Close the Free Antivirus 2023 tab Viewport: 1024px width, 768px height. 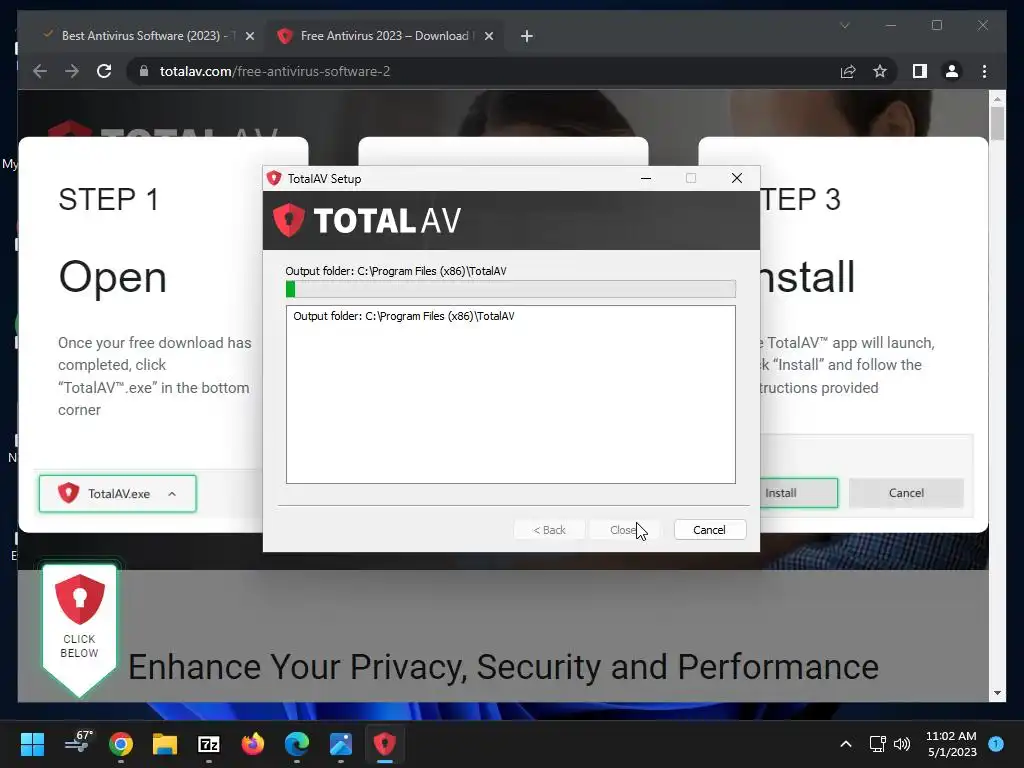pos(488,36)
